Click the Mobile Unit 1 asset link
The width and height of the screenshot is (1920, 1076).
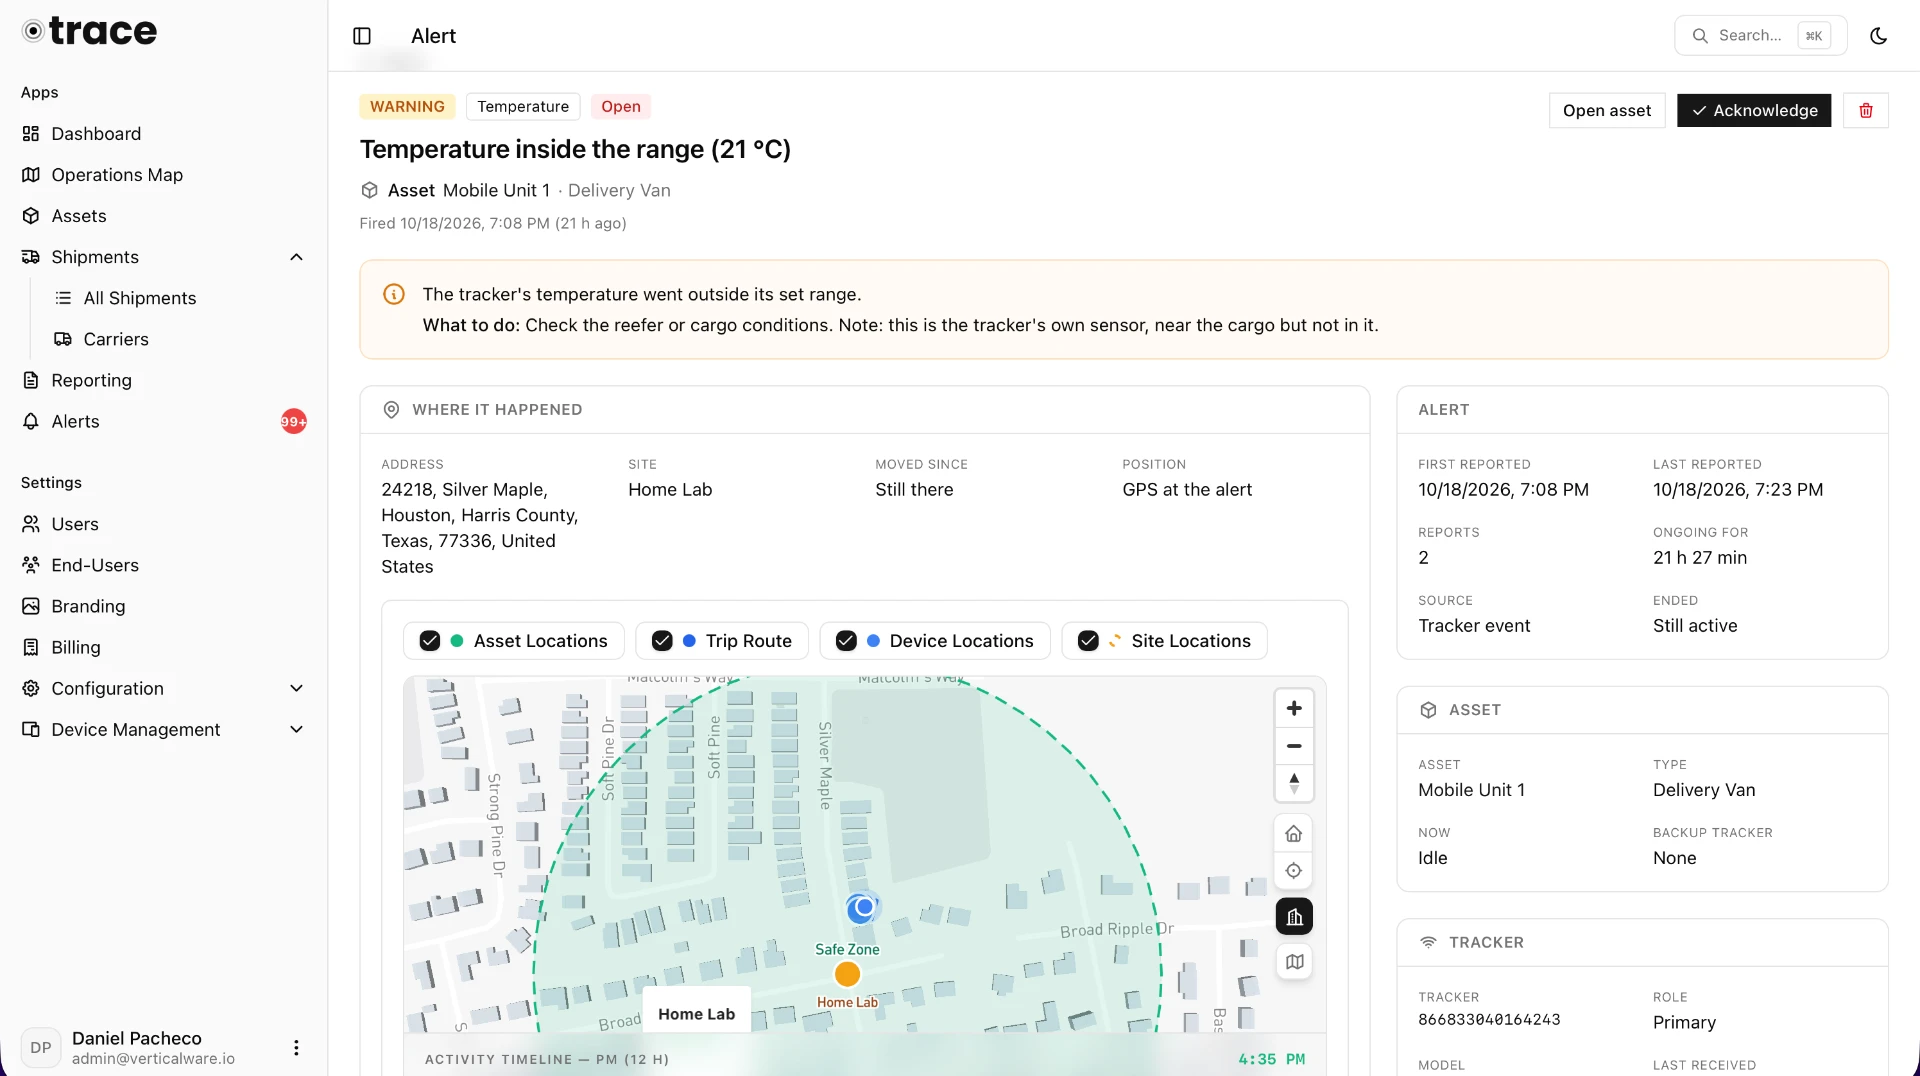pos(496,190)
